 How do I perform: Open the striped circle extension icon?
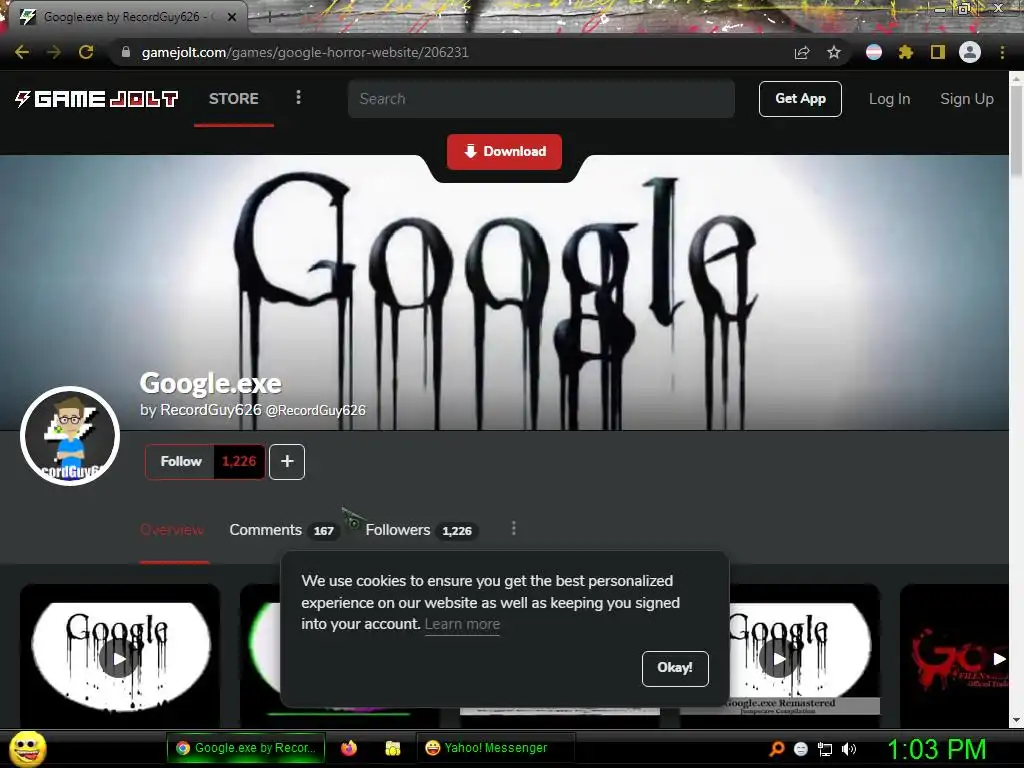874,52
